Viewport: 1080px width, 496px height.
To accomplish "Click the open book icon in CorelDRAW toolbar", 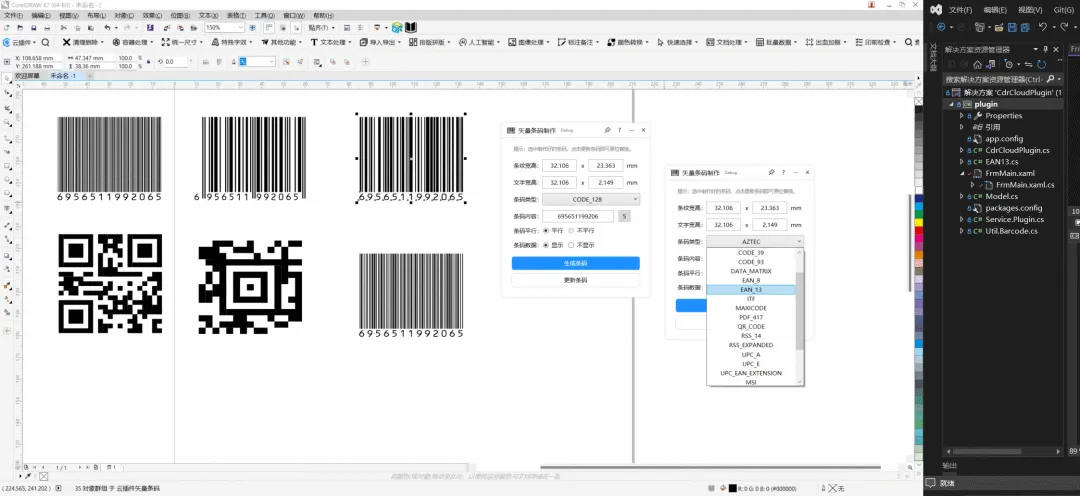I will point(411,28).
